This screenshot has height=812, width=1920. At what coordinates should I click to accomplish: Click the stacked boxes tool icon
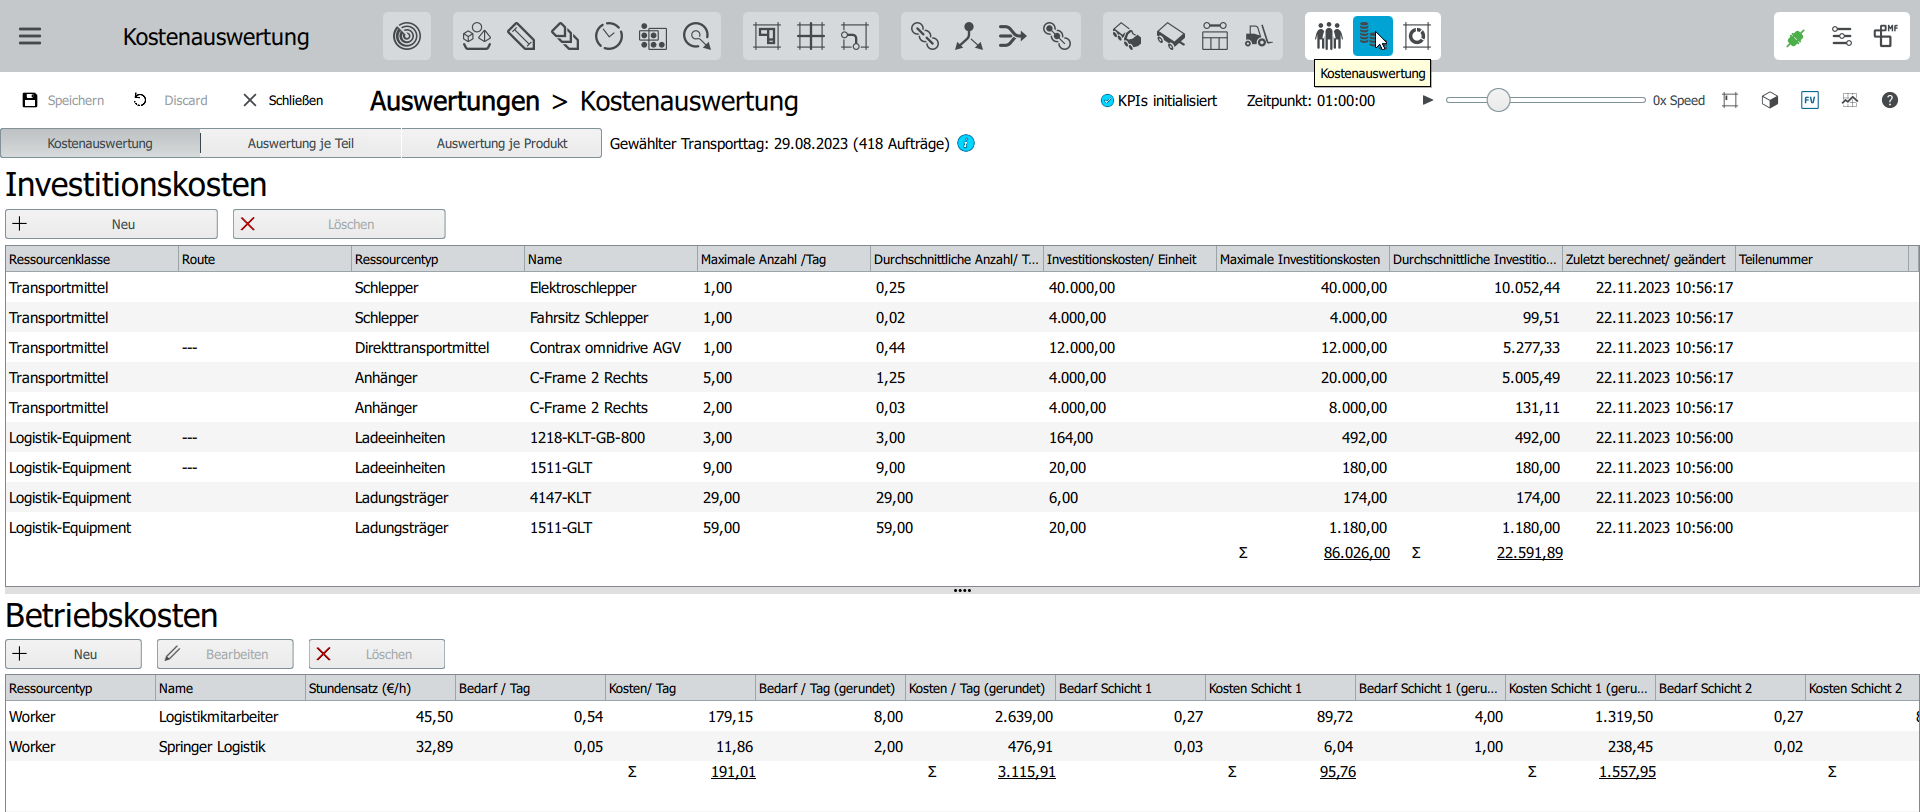[x=565, y=37]
